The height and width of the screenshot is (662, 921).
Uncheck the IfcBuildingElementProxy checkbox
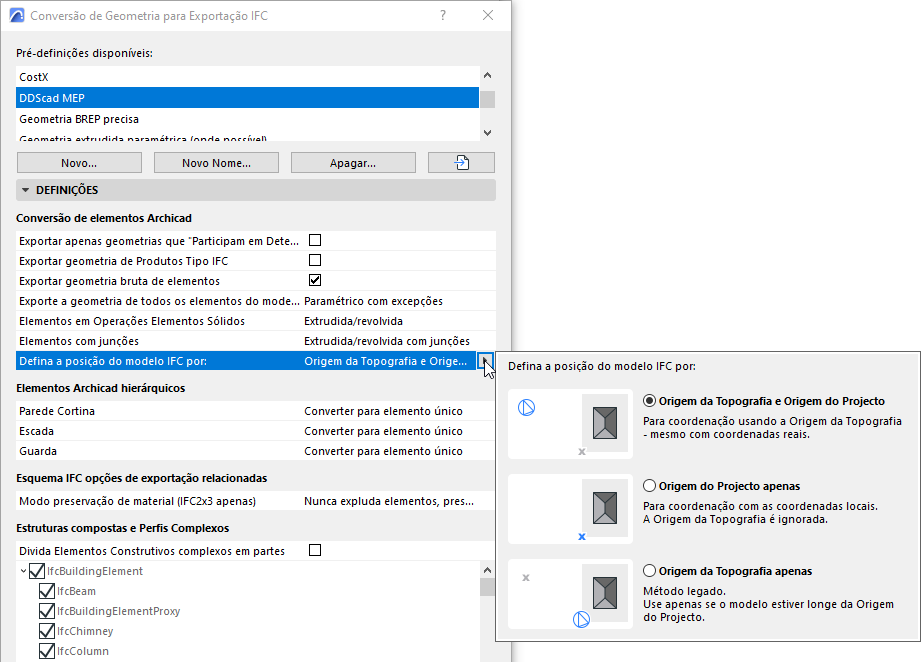click(46, 611)
